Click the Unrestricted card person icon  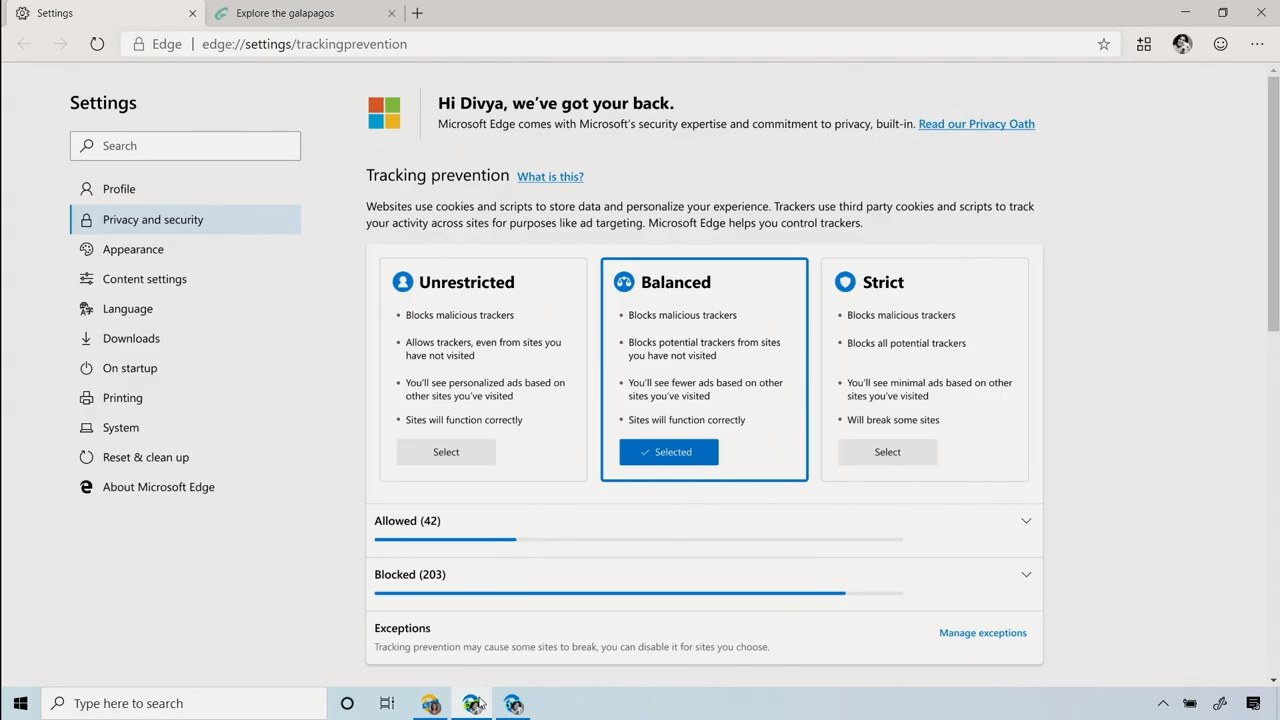pos(403,282)
